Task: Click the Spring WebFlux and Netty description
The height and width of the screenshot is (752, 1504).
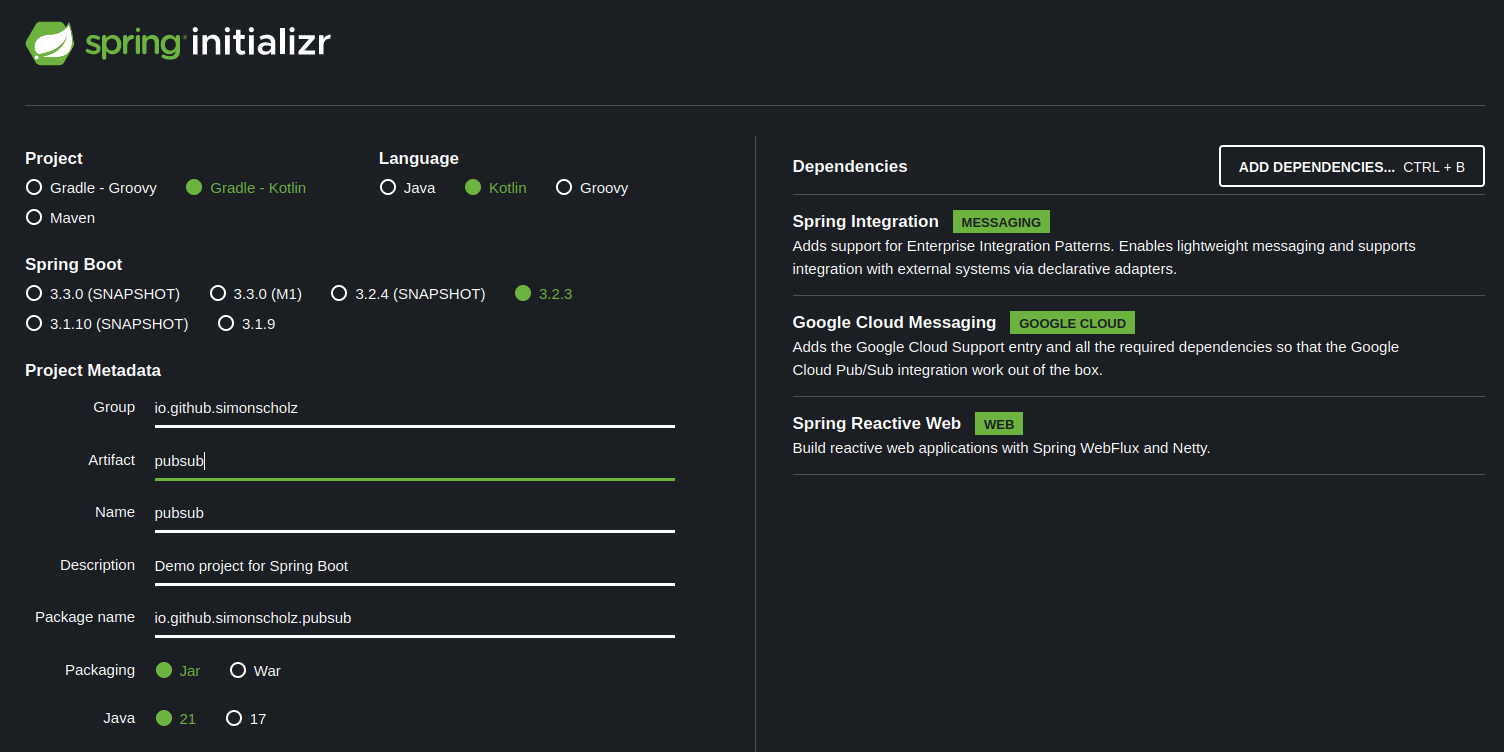Action: 1001,448
